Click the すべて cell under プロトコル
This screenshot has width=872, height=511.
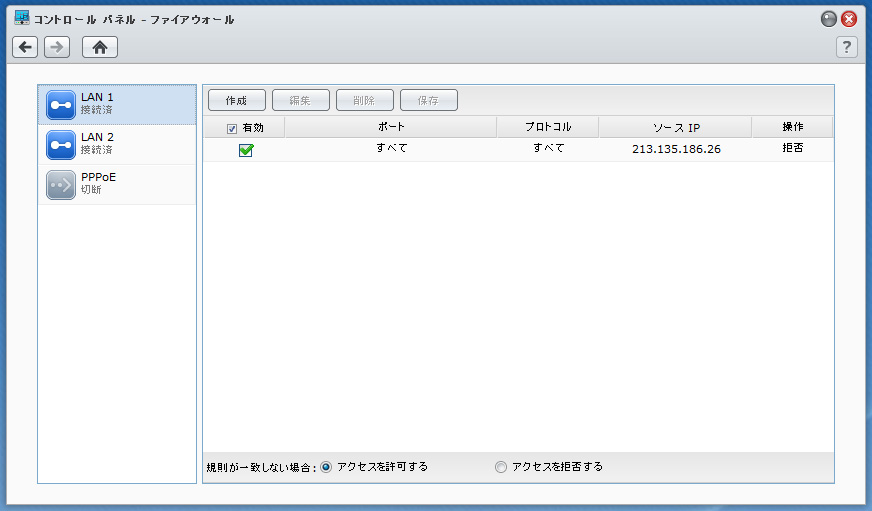pos(548,148)
